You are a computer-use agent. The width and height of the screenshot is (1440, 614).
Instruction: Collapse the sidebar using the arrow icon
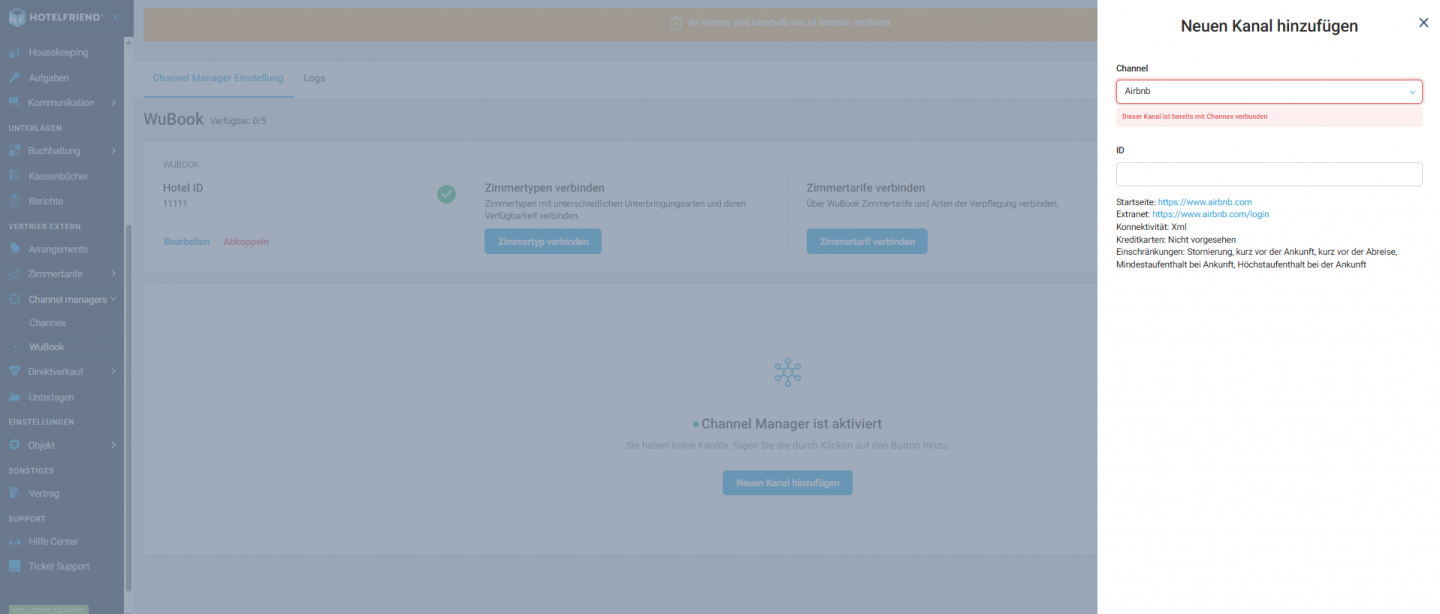(116, 18)
